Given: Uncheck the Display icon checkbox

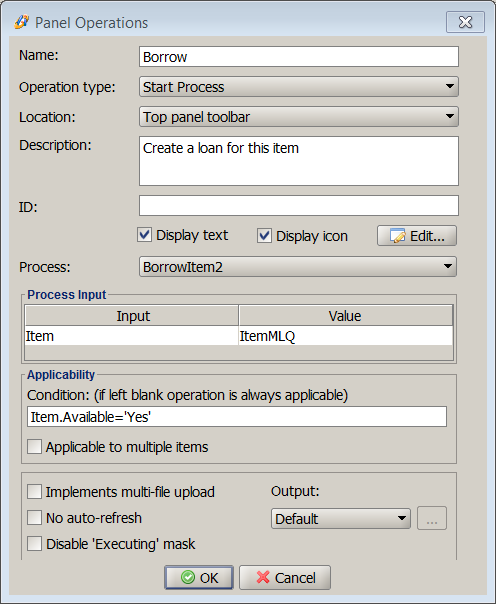Looking at the screenshot, I should 264,236.
